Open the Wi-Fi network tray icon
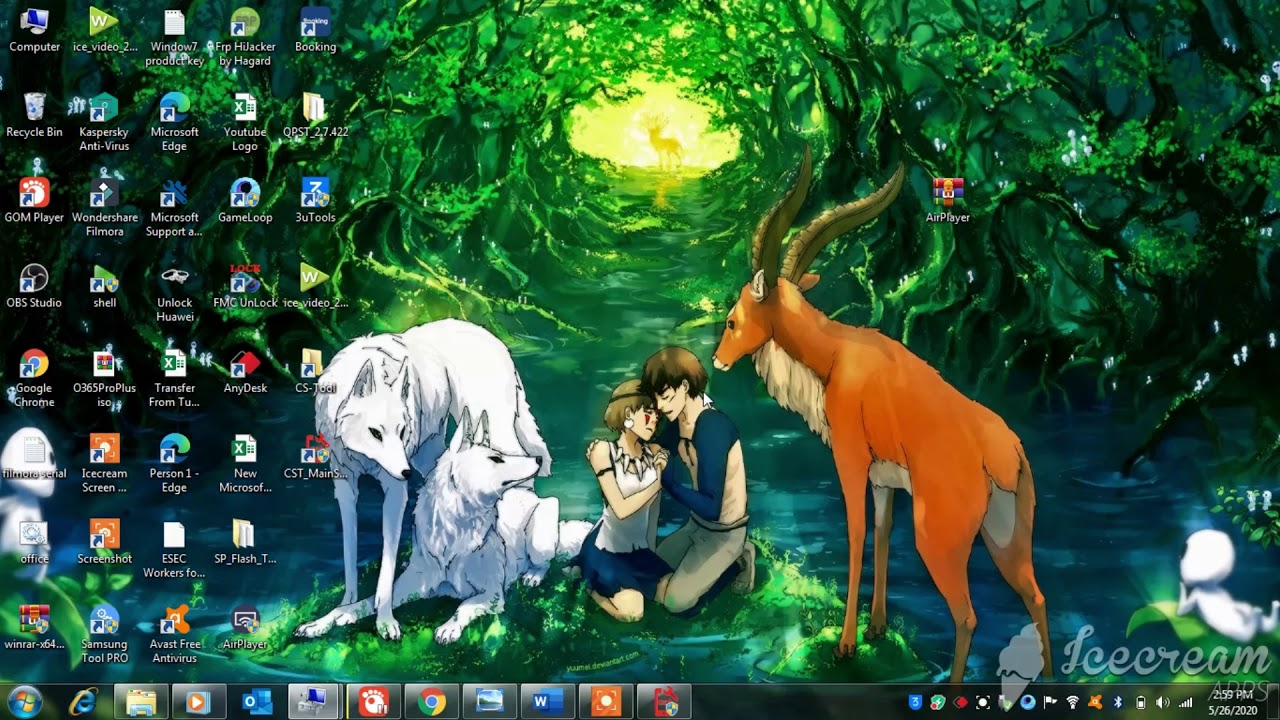Image resolution: width=1280 pixels, height=720 pixels. (1073, 703)
